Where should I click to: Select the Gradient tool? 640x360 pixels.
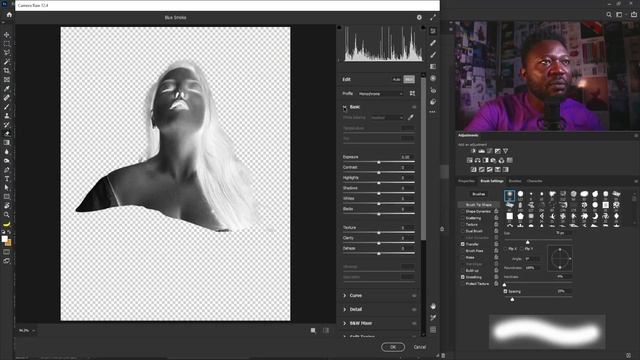point(7,143)
